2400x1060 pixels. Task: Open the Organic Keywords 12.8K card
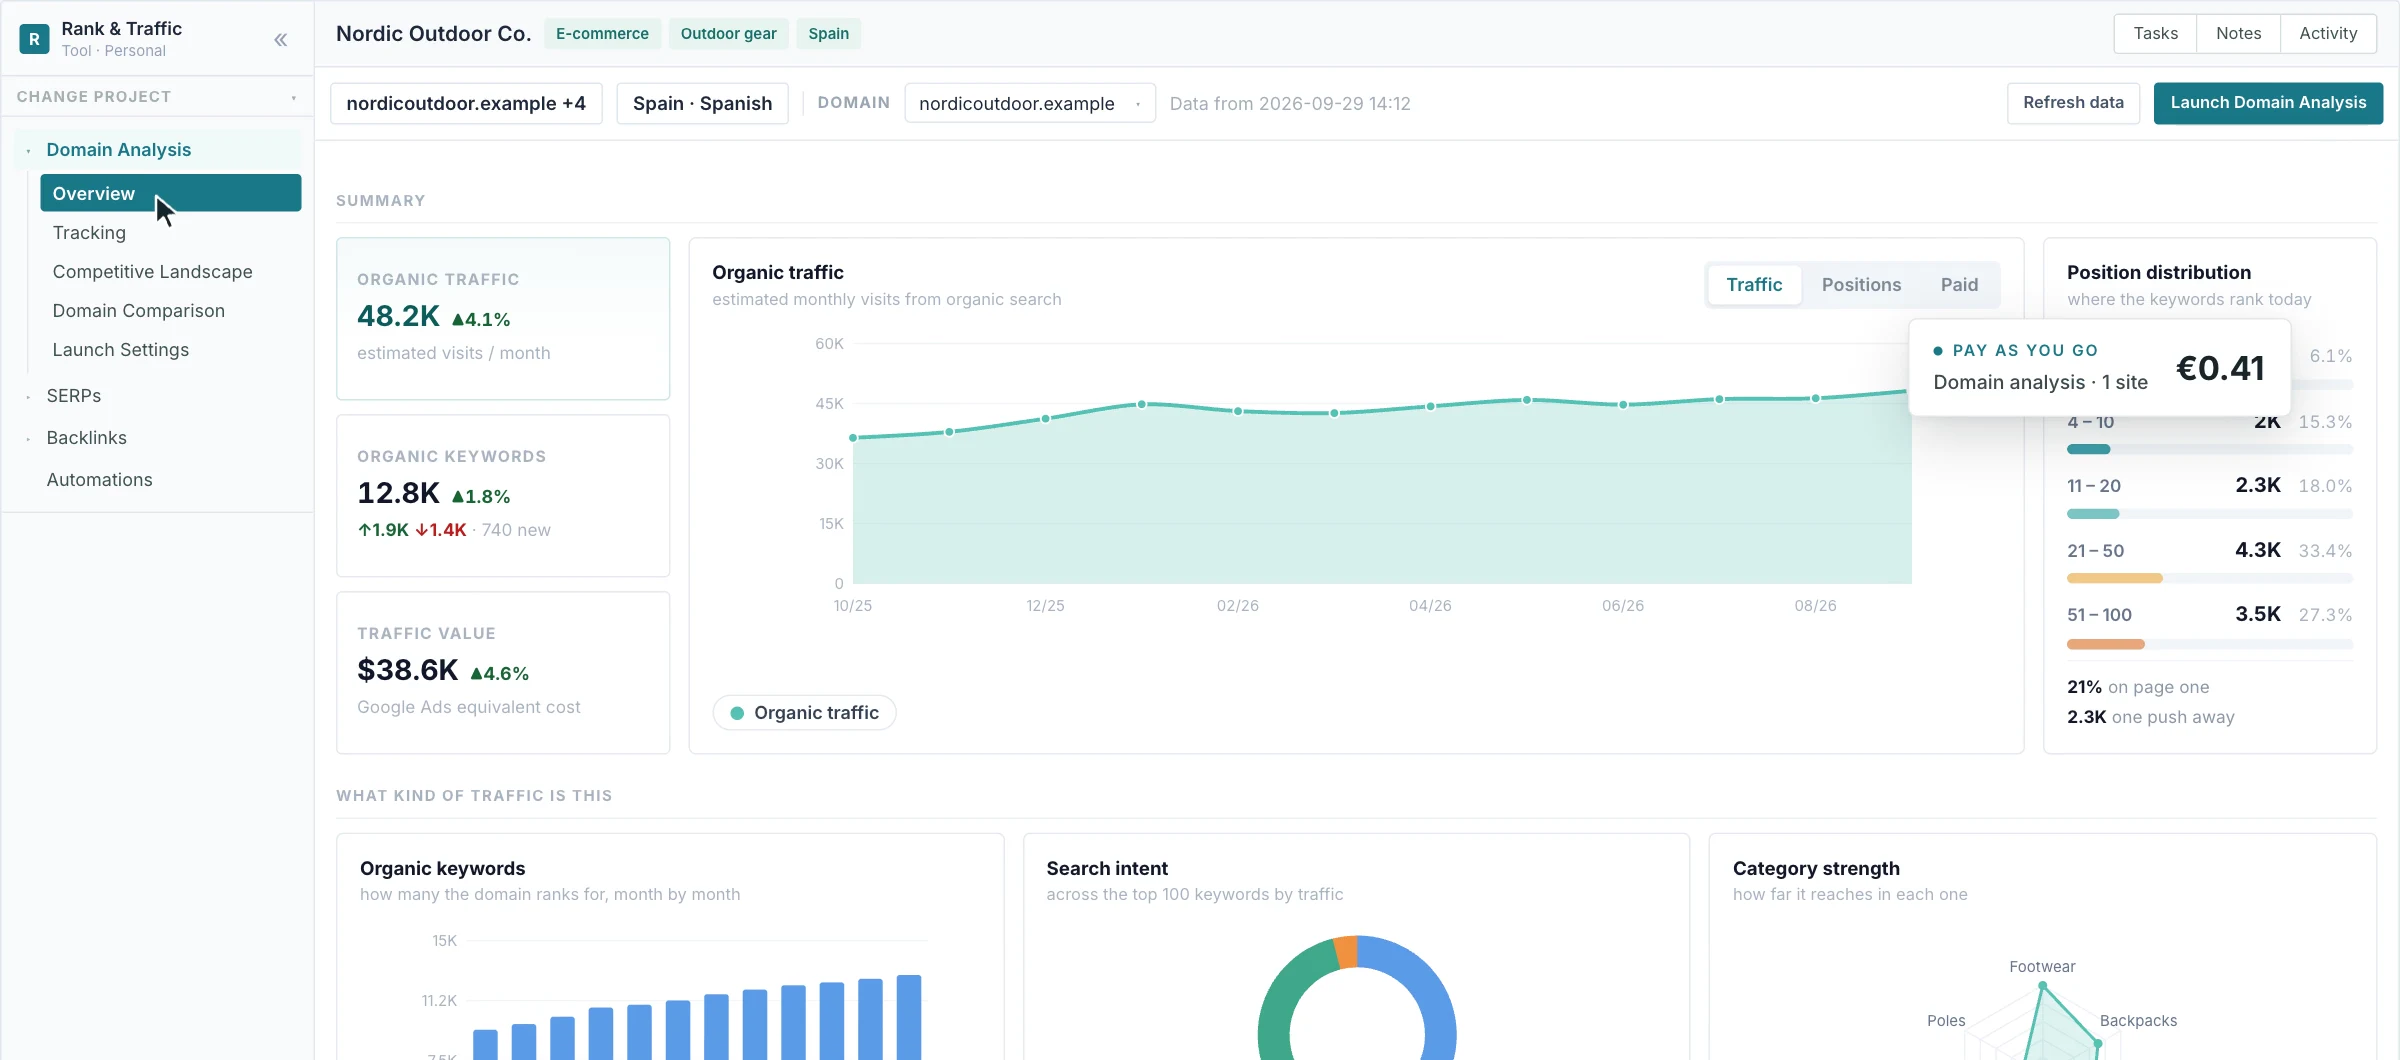[503, 496]
